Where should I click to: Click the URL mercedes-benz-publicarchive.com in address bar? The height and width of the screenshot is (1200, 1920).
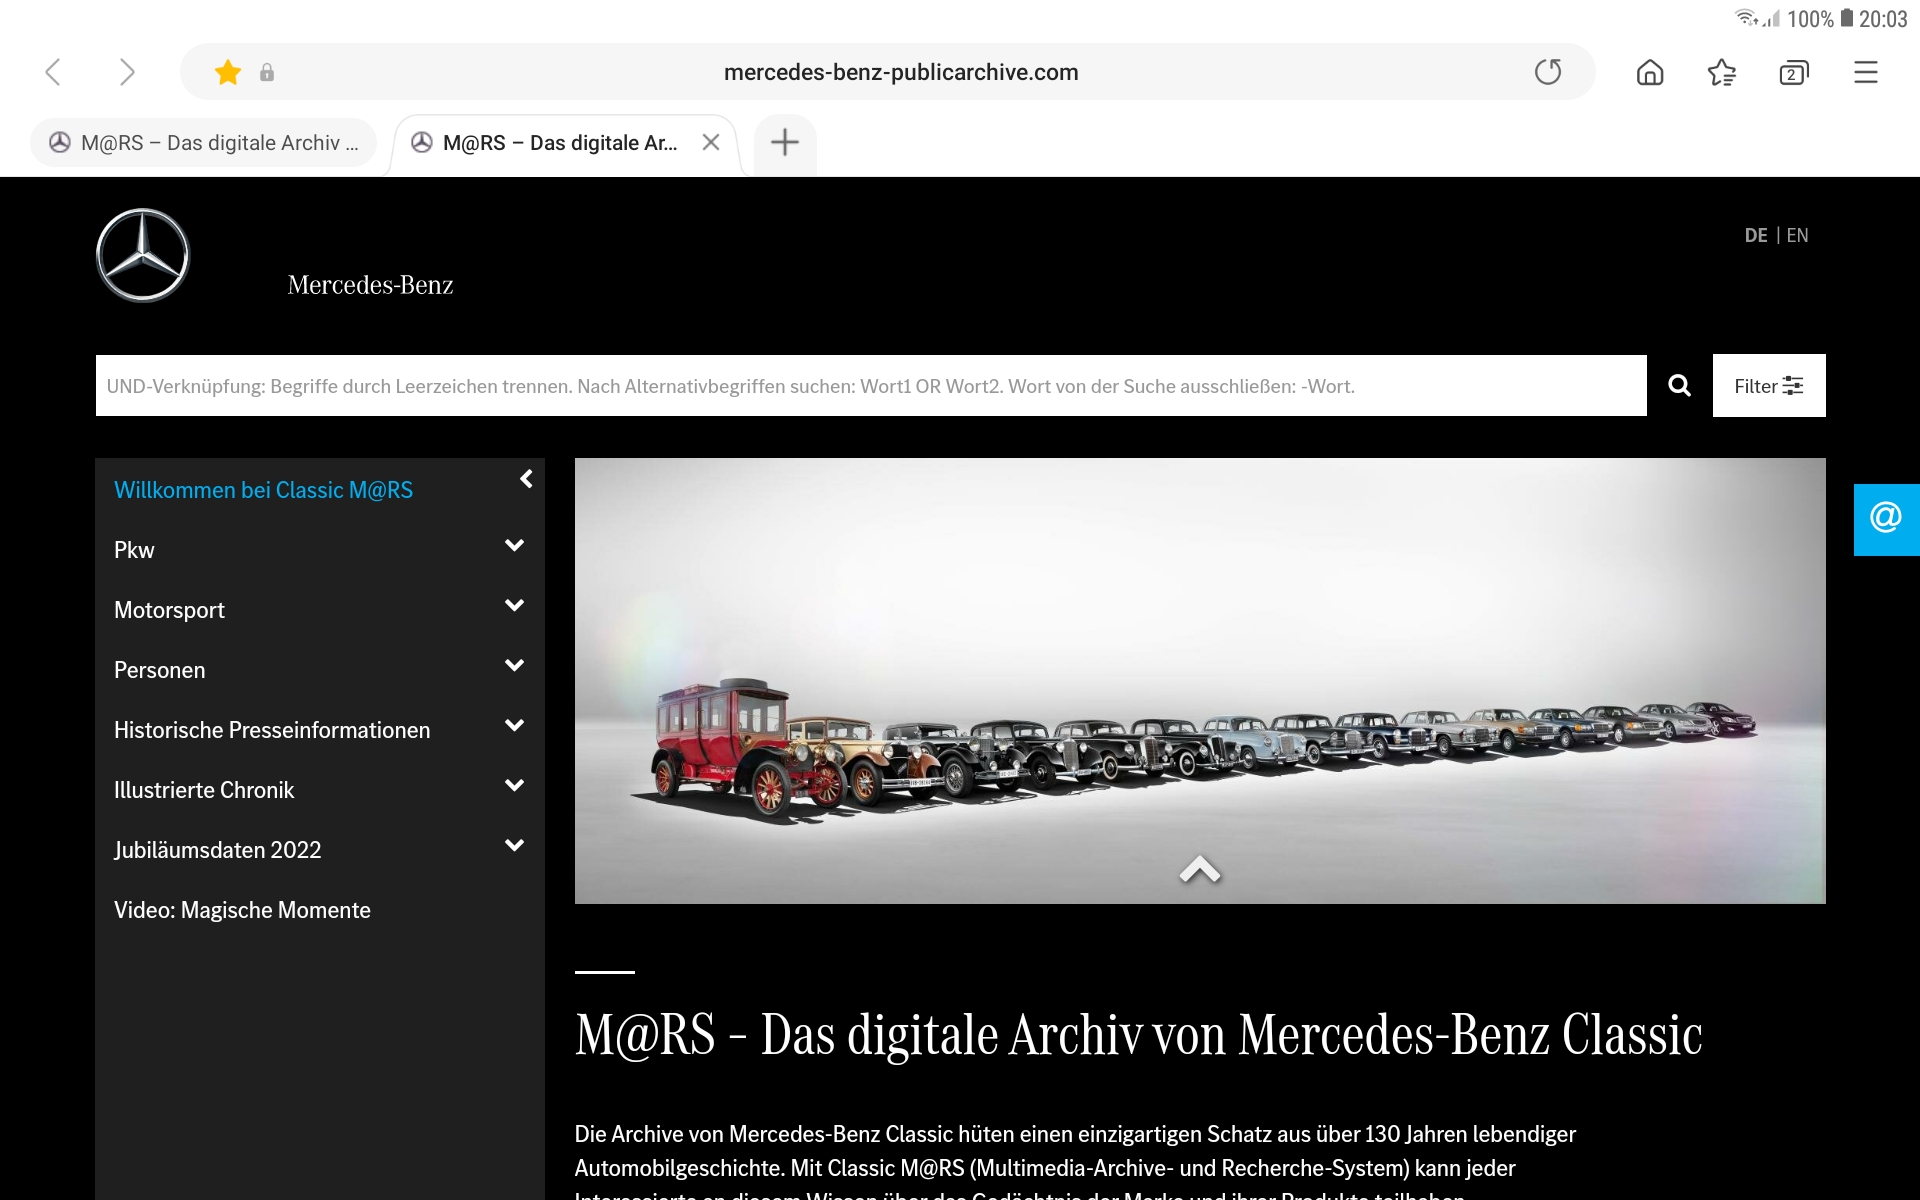(901, 72)
